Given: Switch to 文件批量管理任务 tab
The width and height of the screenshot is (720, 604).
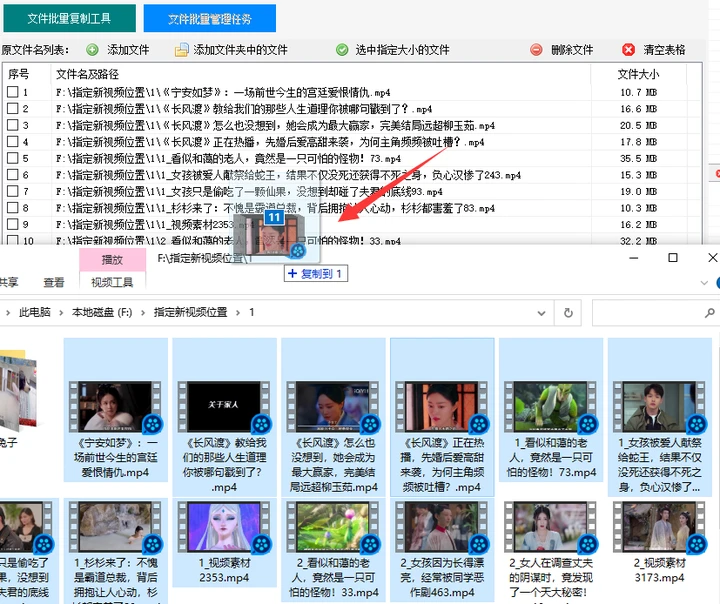Looking at the screenshot, I should 210,18.
